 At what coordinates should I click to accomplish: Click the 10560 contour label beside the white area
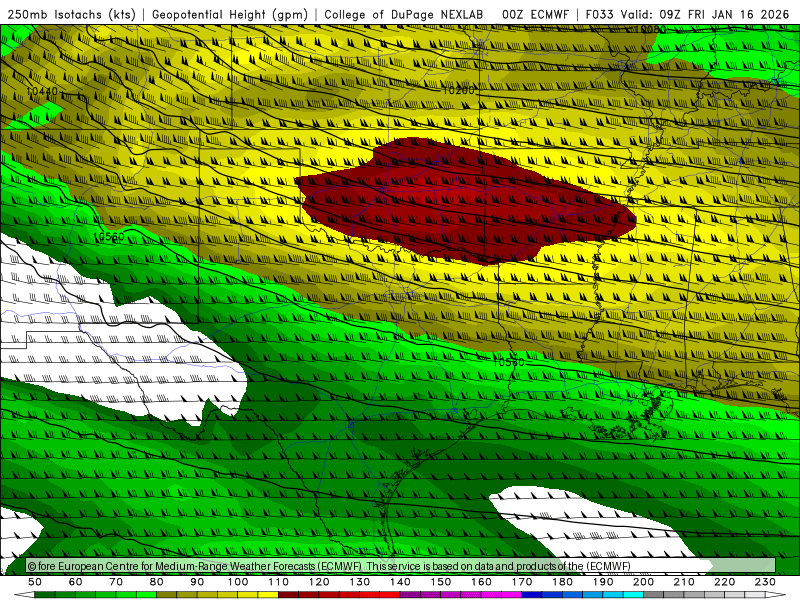[x=109, y=237]
